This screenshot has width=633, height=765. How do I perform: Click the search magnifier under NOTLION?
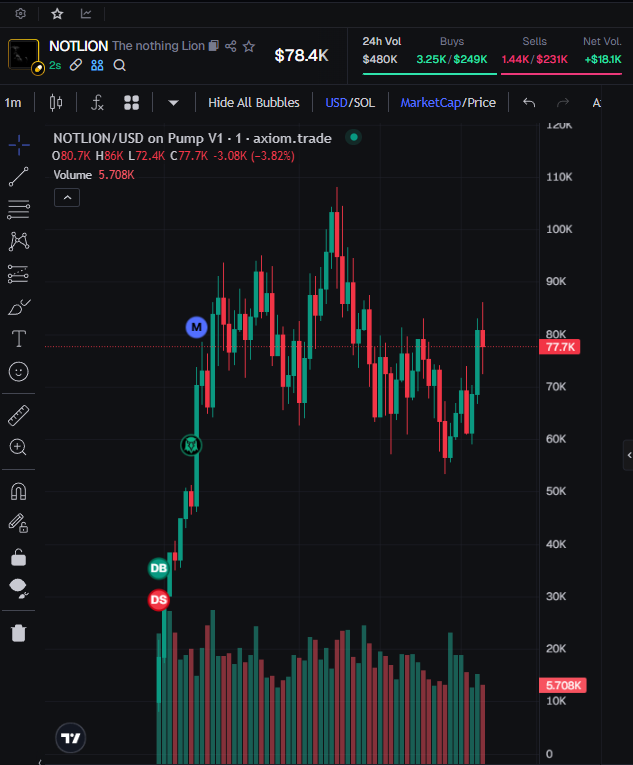[x=120, y=65]
